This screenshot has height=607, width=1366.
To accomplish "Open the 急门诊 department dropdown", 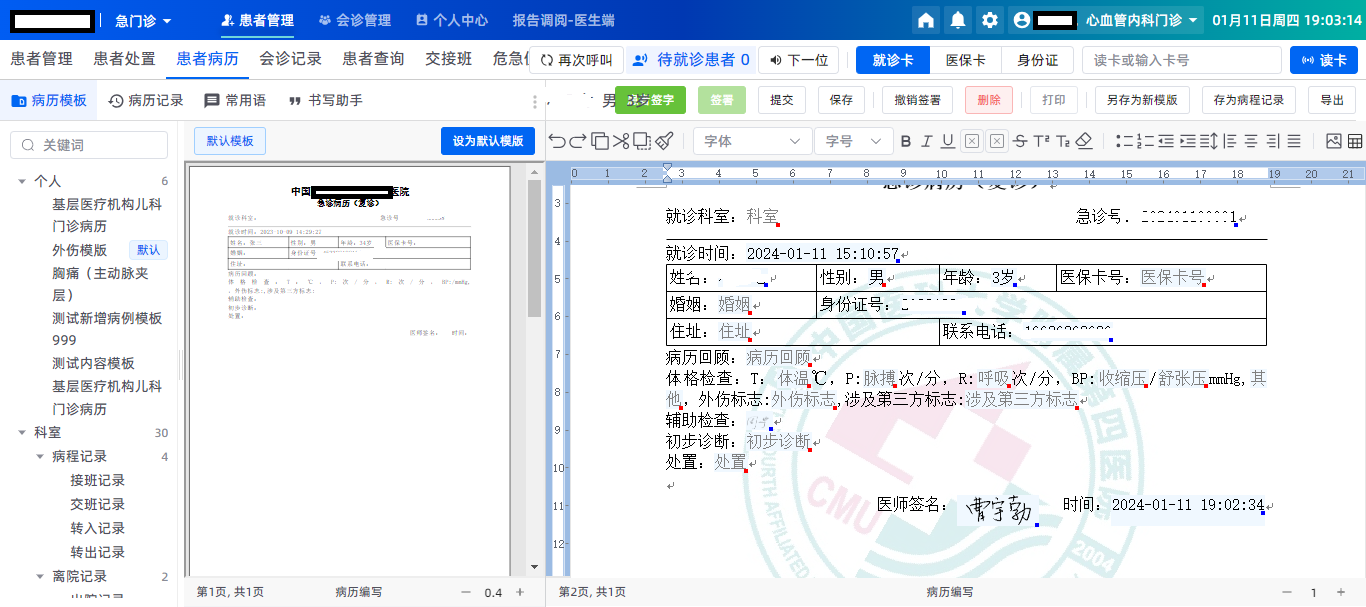I will click(x=143, y=20).
